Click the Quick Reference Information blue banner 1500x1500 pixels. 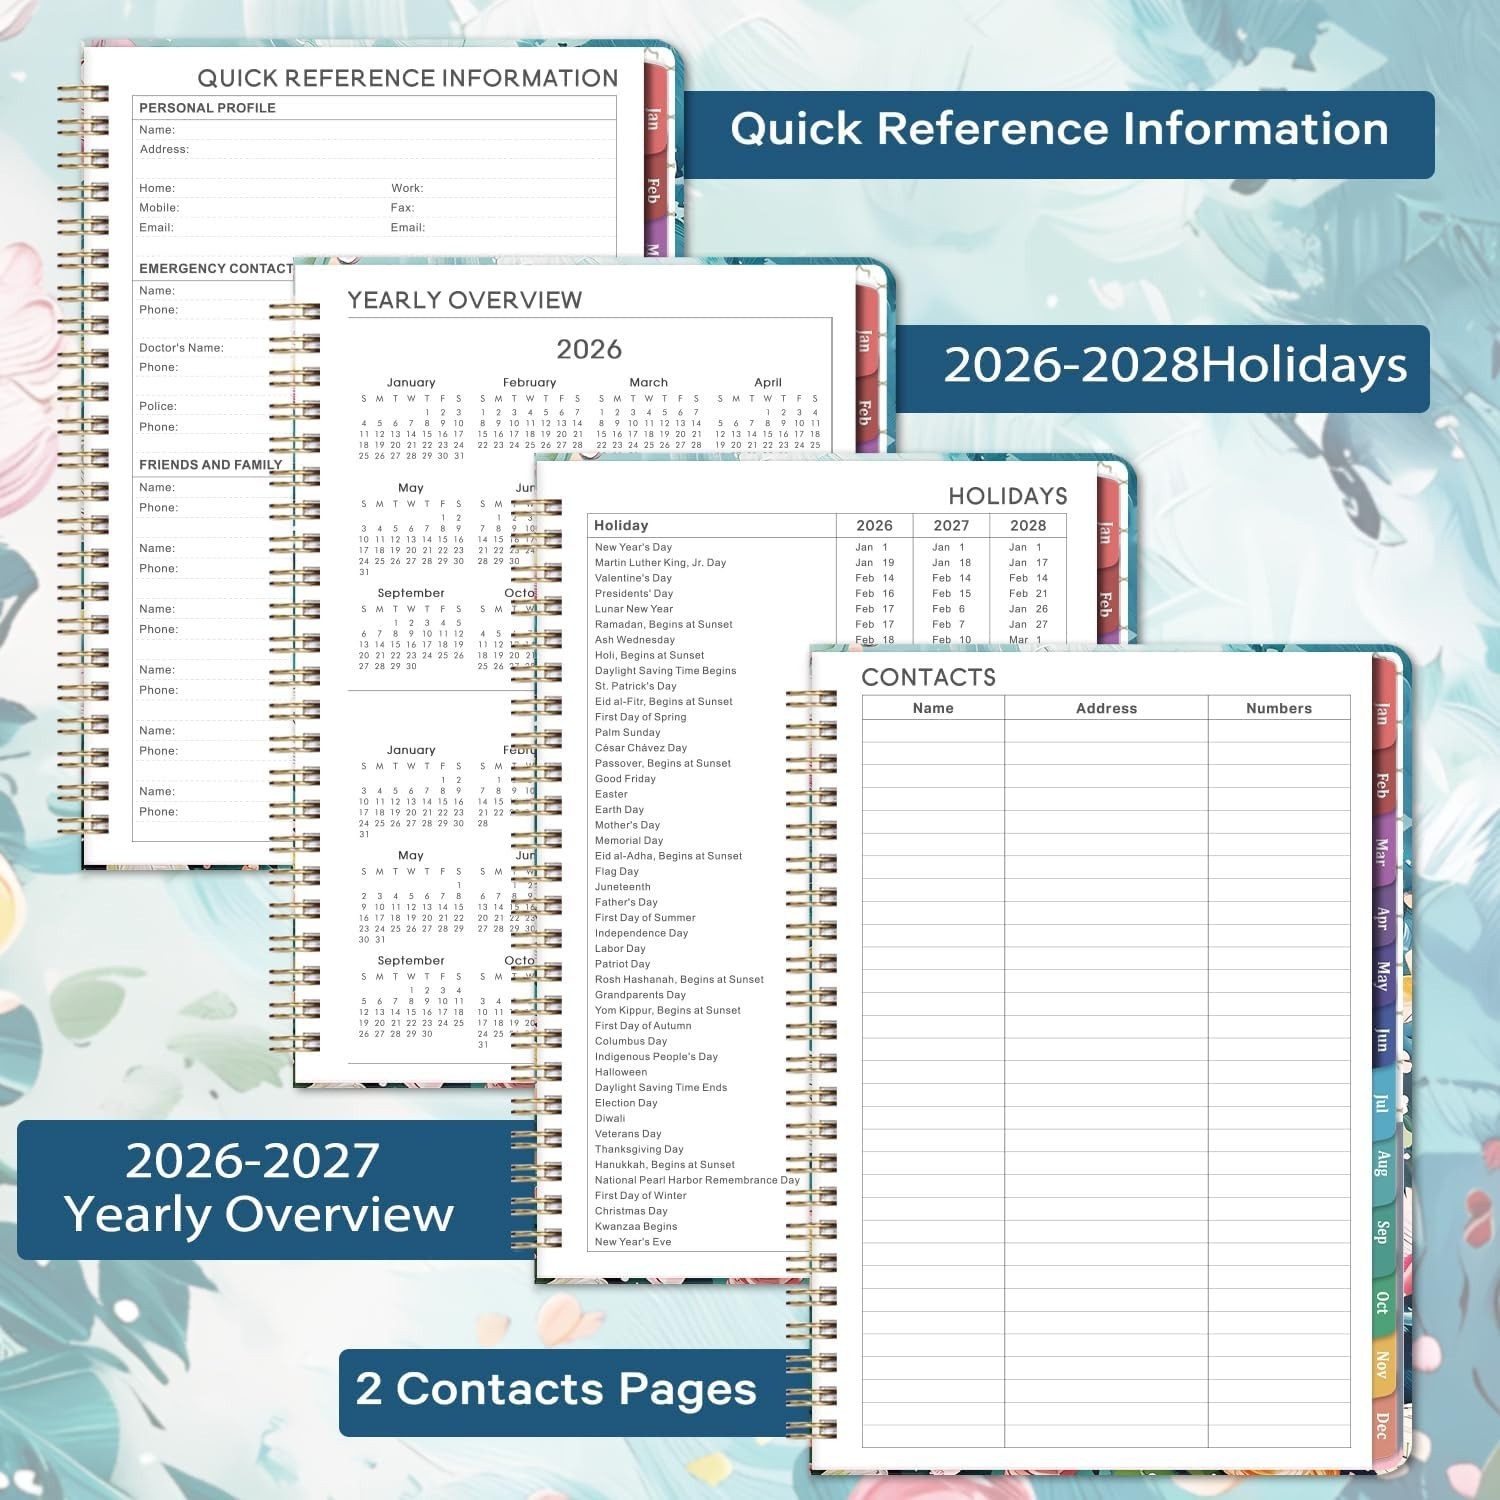1059,134
